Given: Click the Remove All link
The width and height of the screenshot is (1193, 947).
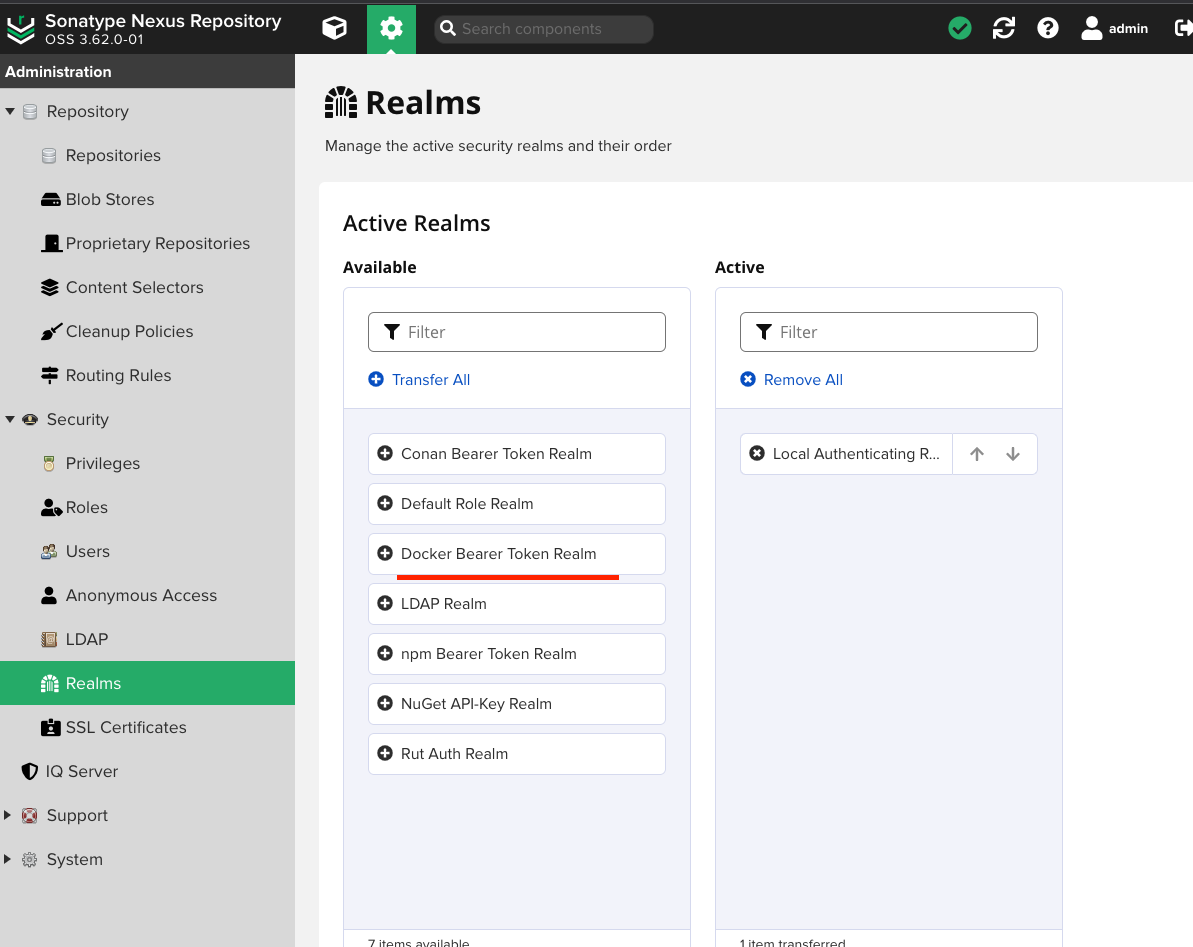Looking at the screenshot, I should (802, 380).
